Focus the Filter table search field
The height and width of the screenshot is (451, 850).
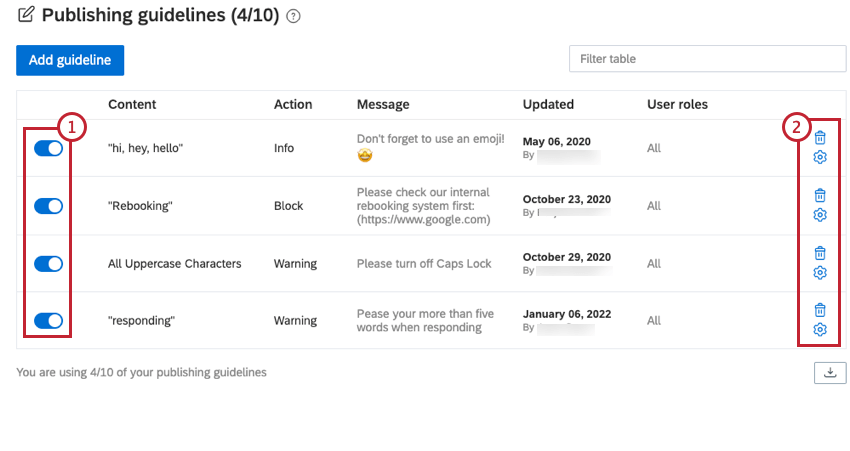point(707,59)
